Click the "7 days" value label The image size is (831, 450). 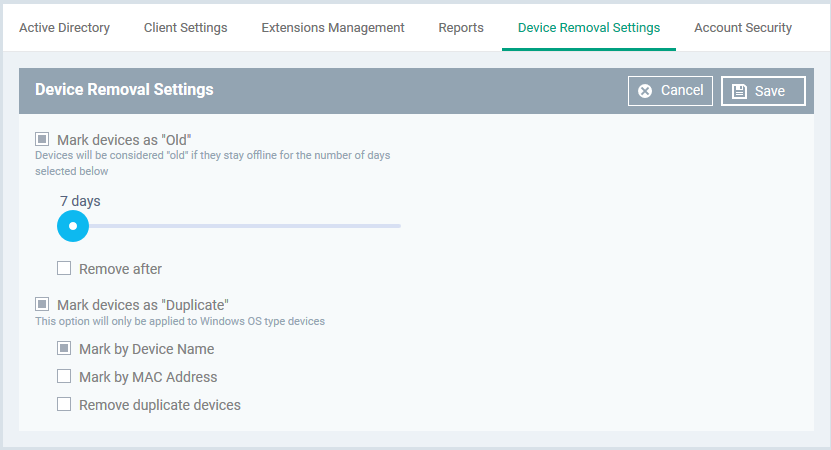(80, 201)
